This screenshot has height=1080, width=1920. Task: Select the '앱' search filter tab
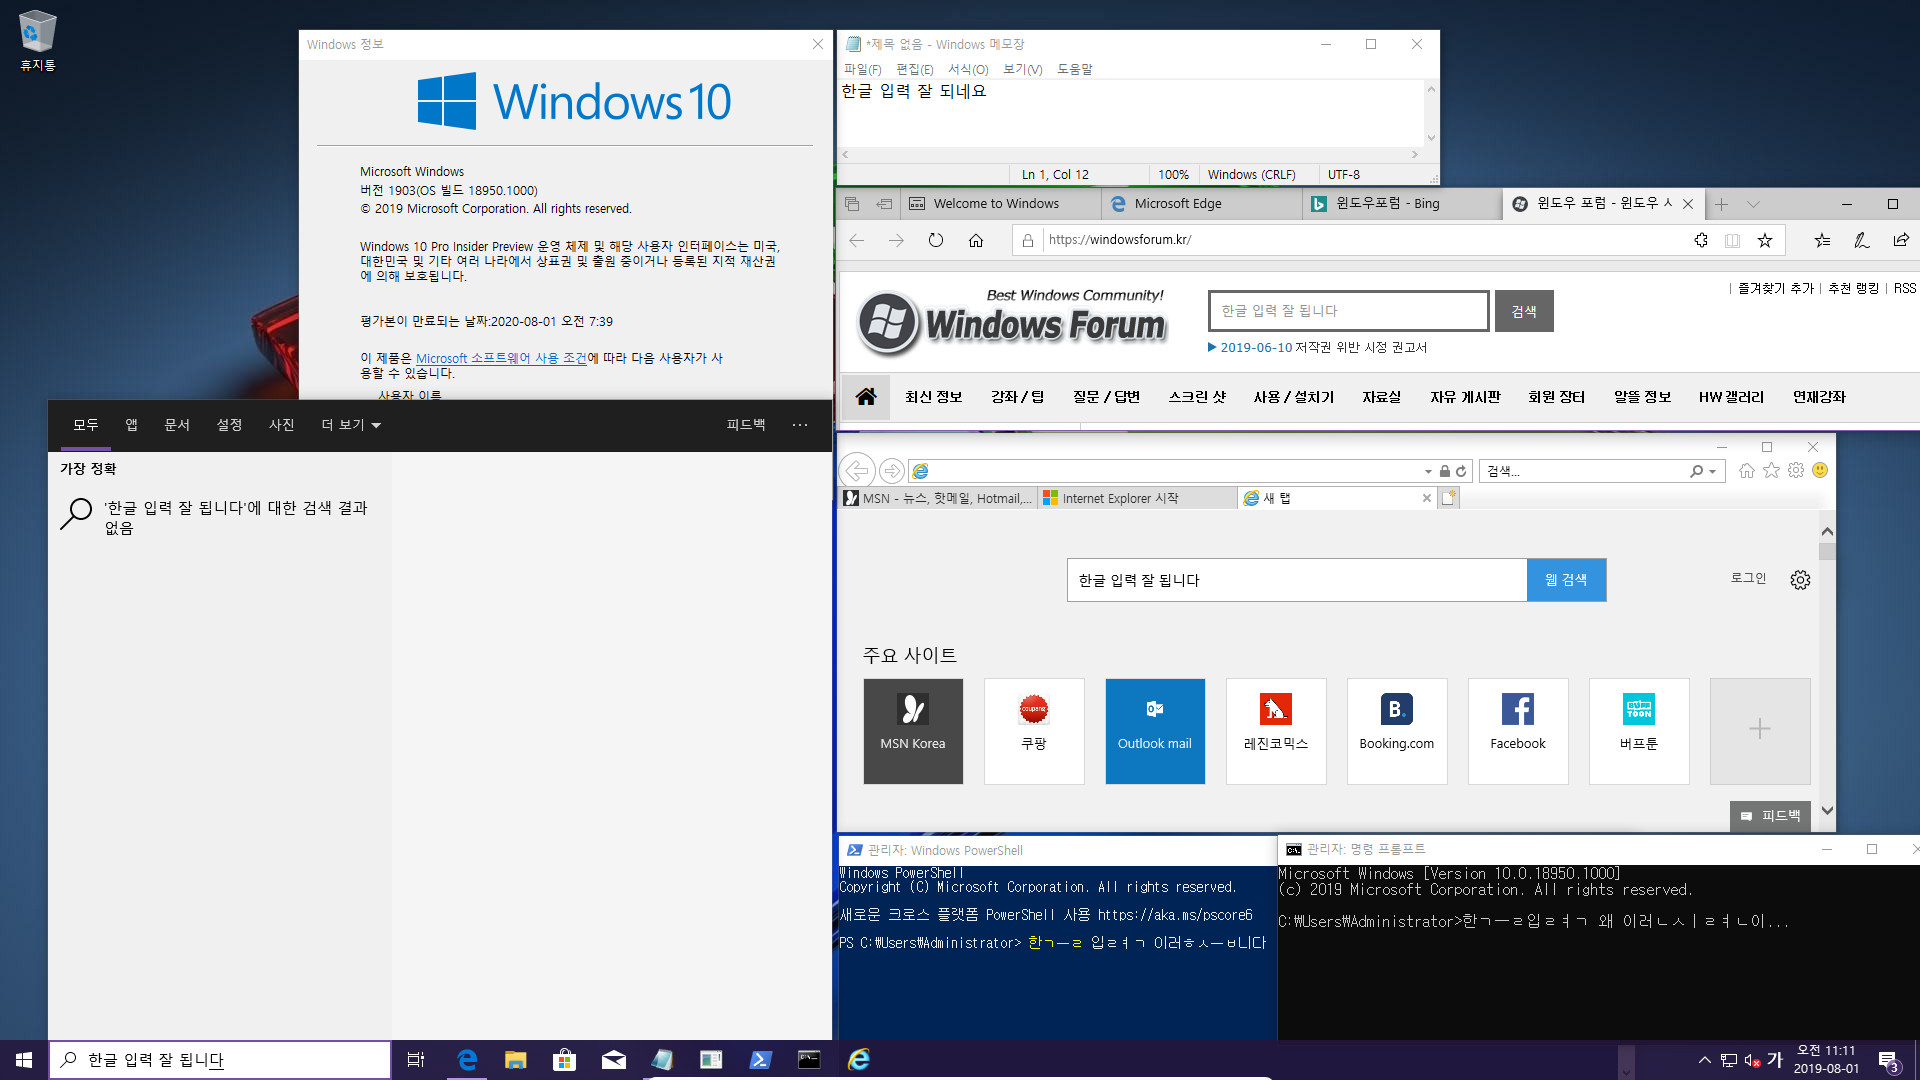coord(131,425)
